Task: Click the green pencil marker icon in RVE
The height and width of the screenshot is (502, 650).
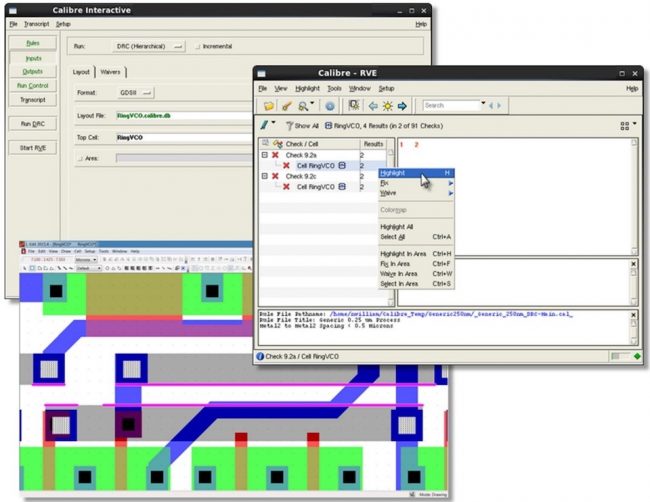Action: tap(264, 125)
